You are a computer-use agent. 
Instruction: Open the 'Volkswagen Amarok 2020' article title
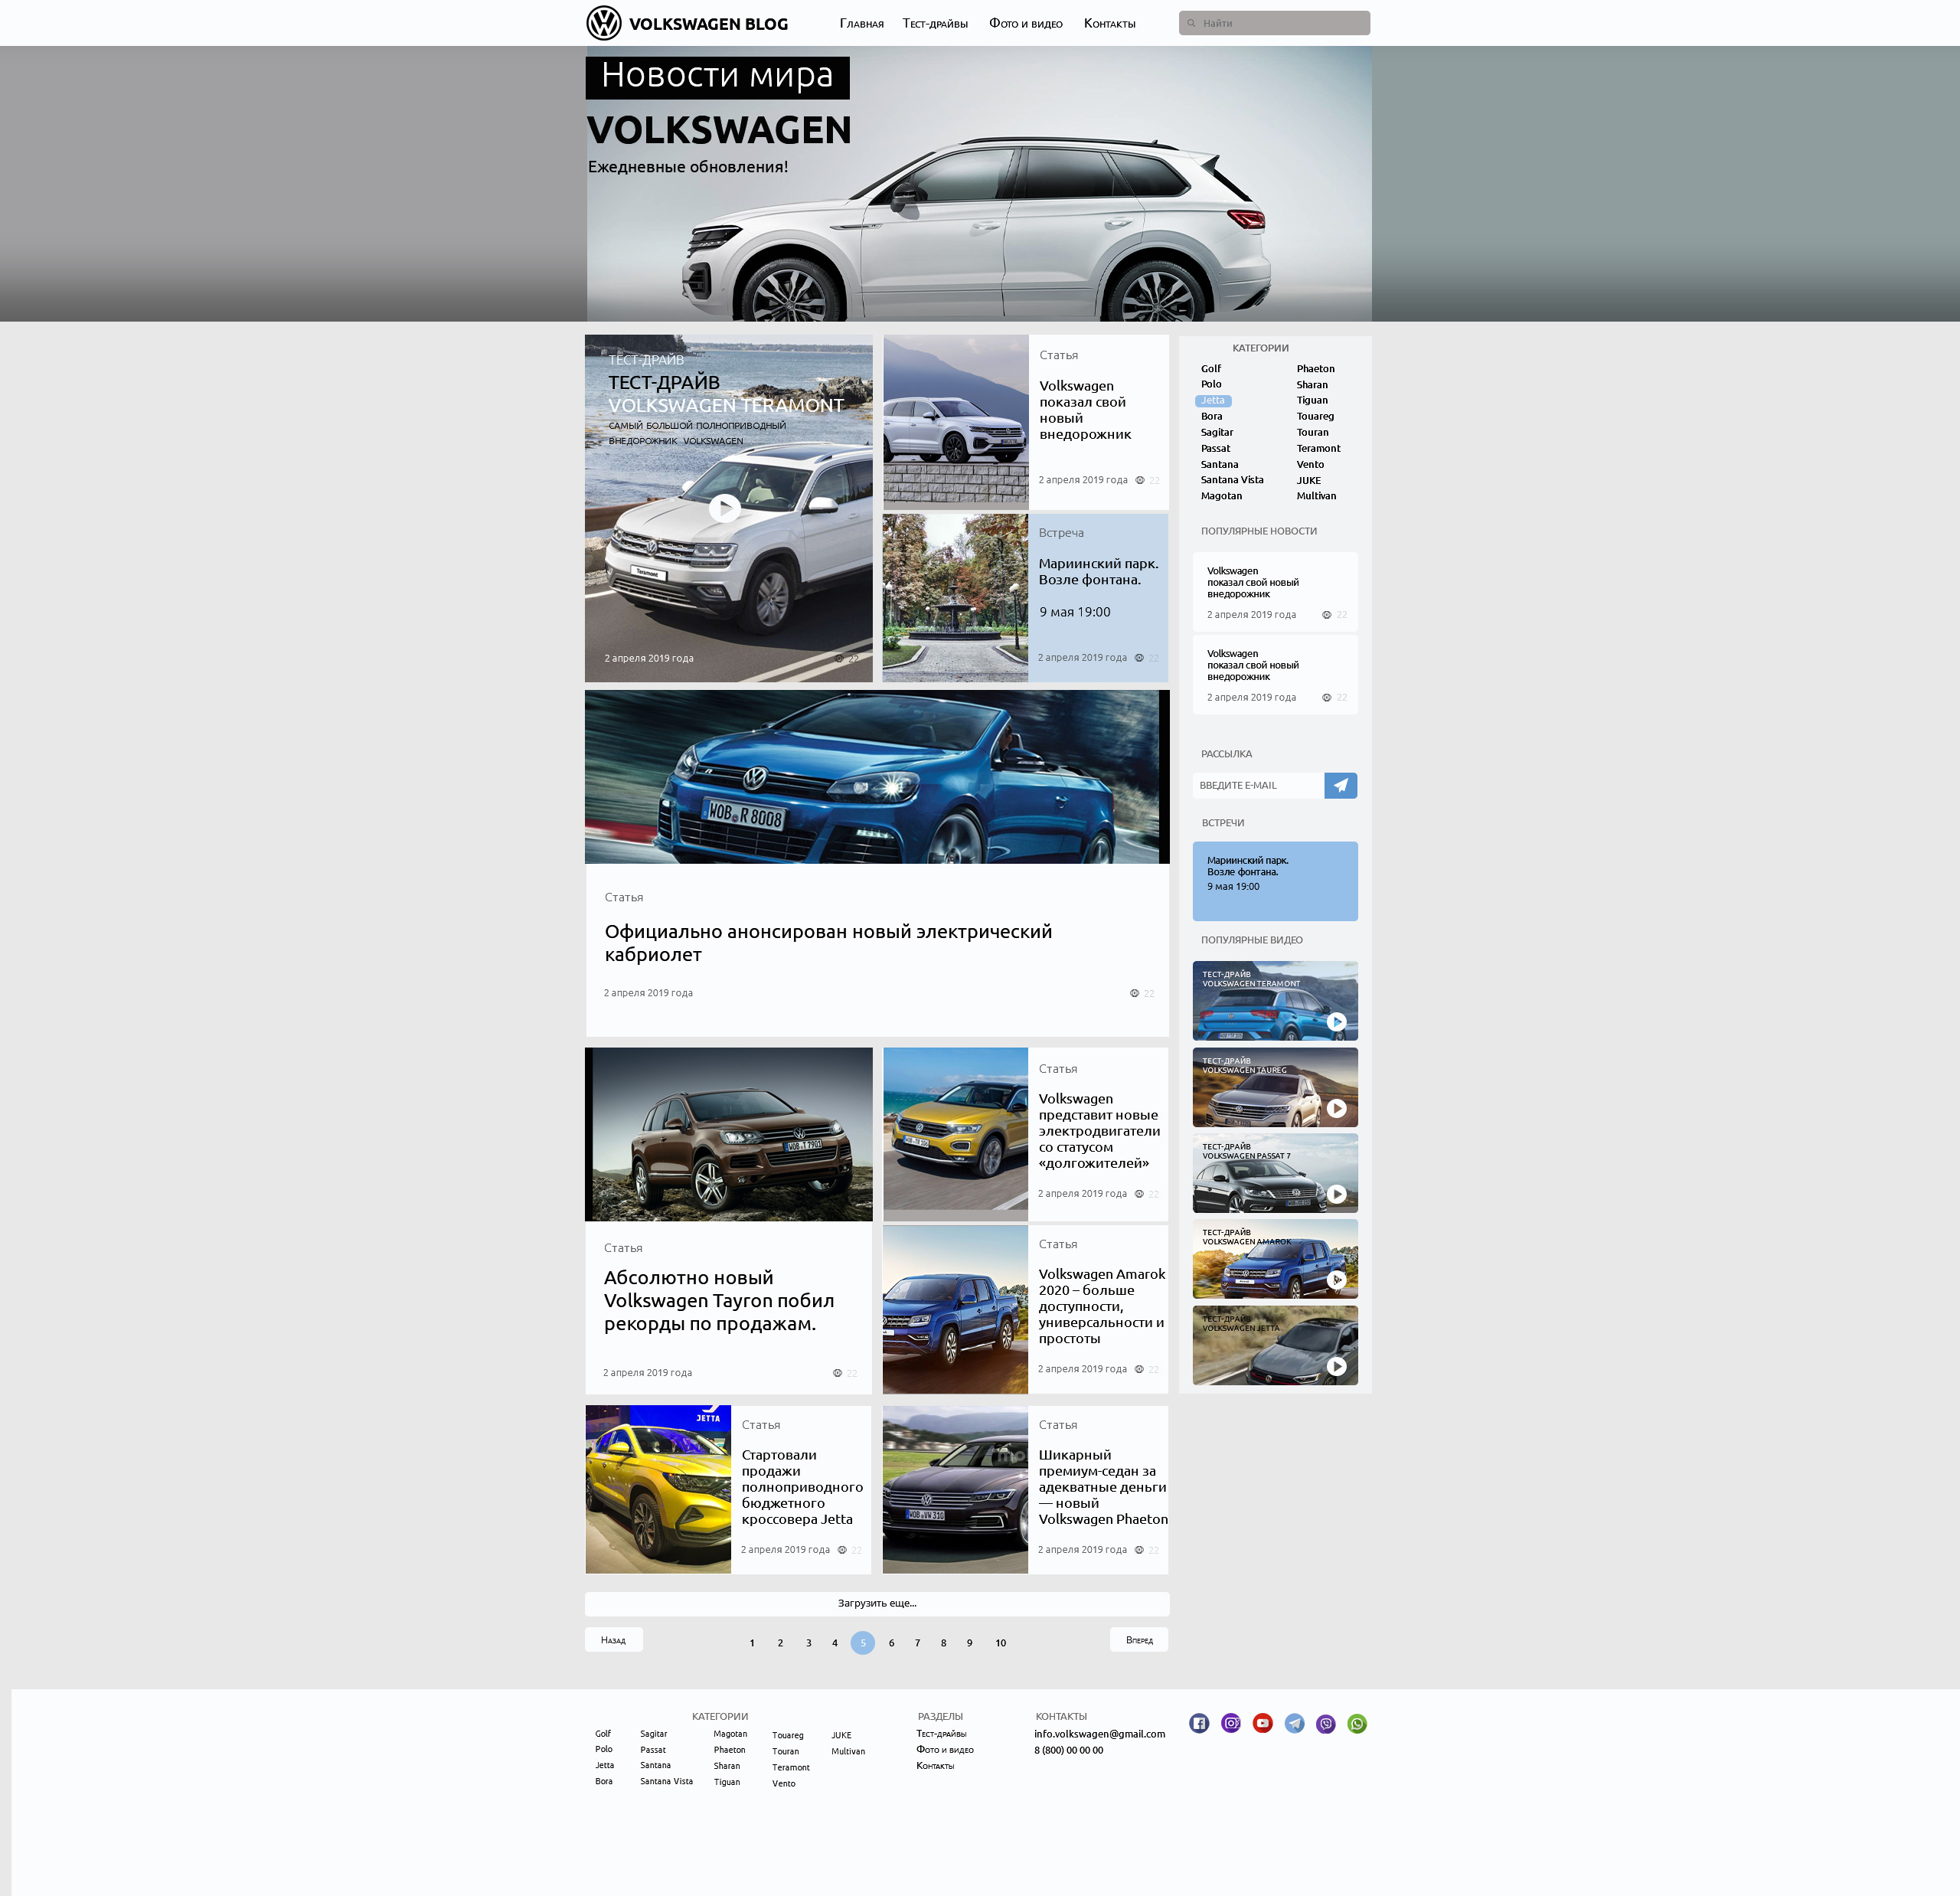pyautogui.click(x=1102, y=1306)
